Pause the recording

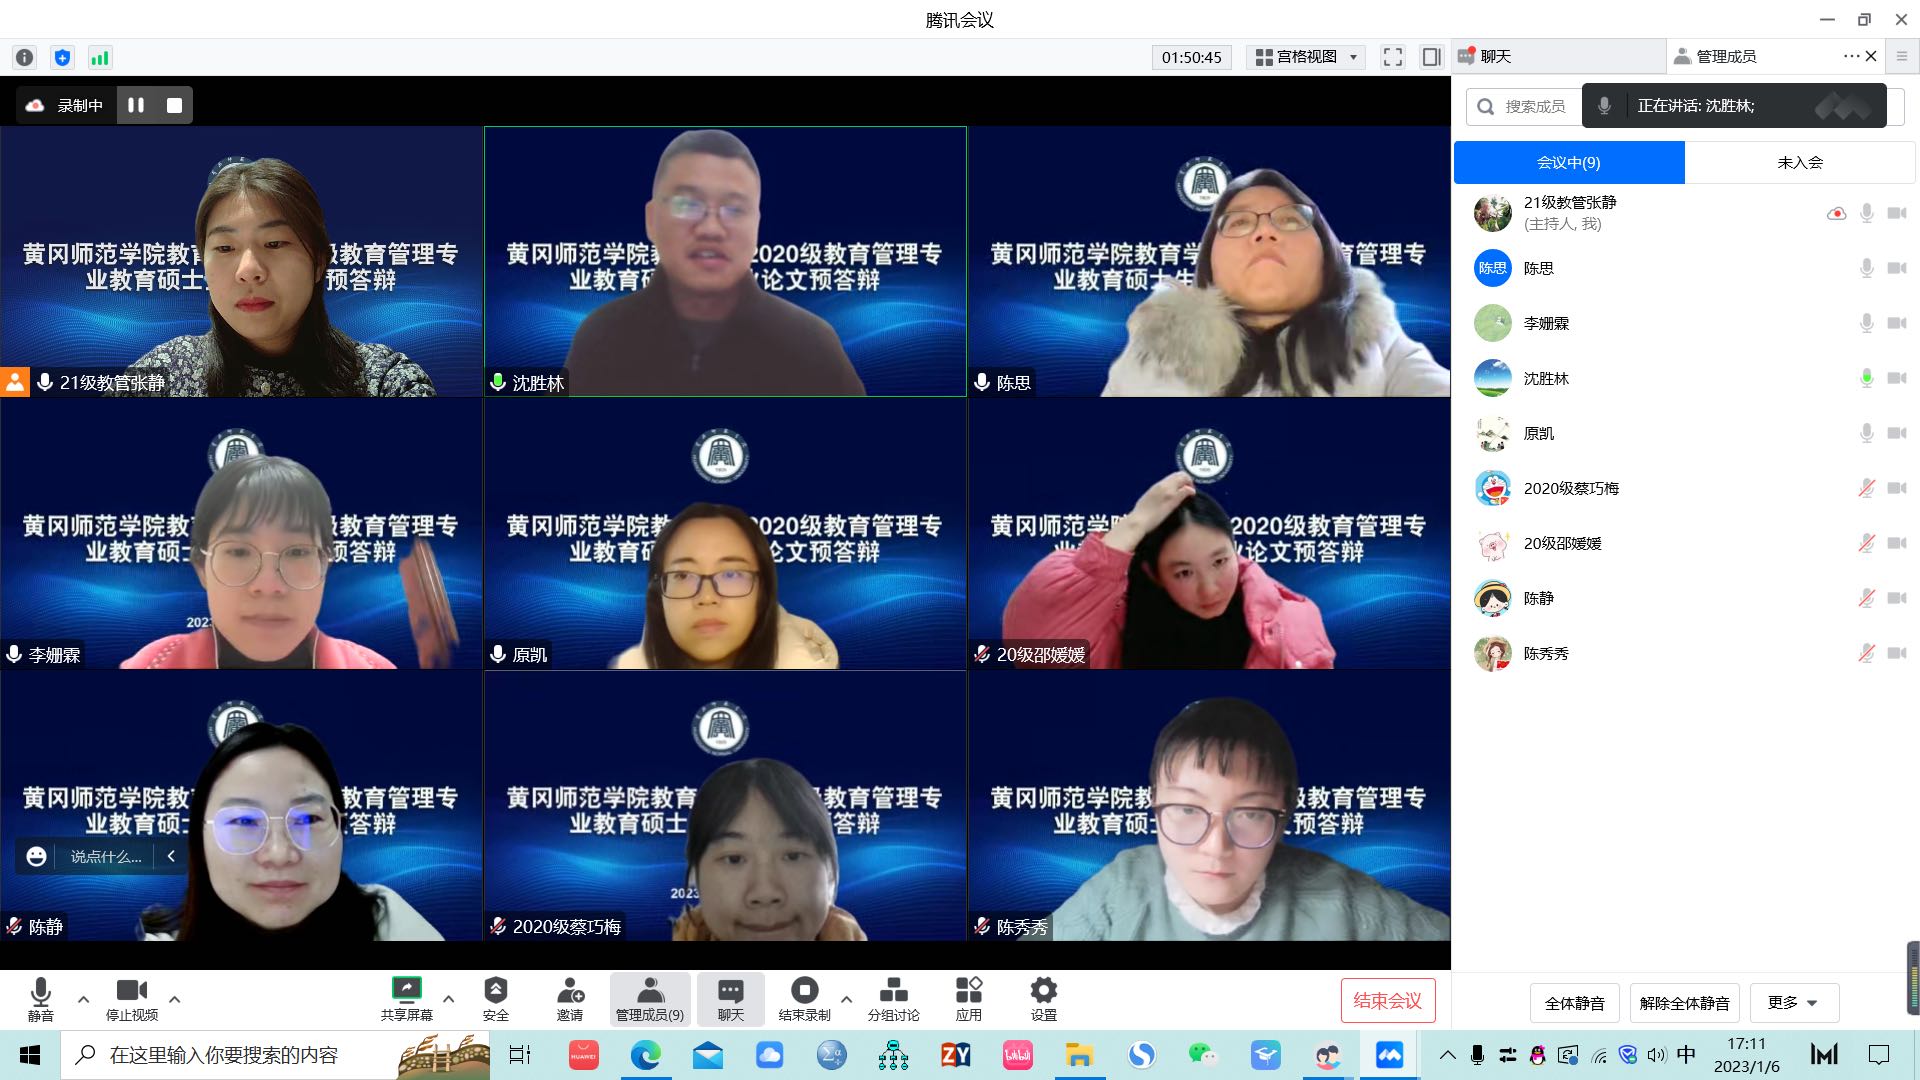tap(136, 105)
